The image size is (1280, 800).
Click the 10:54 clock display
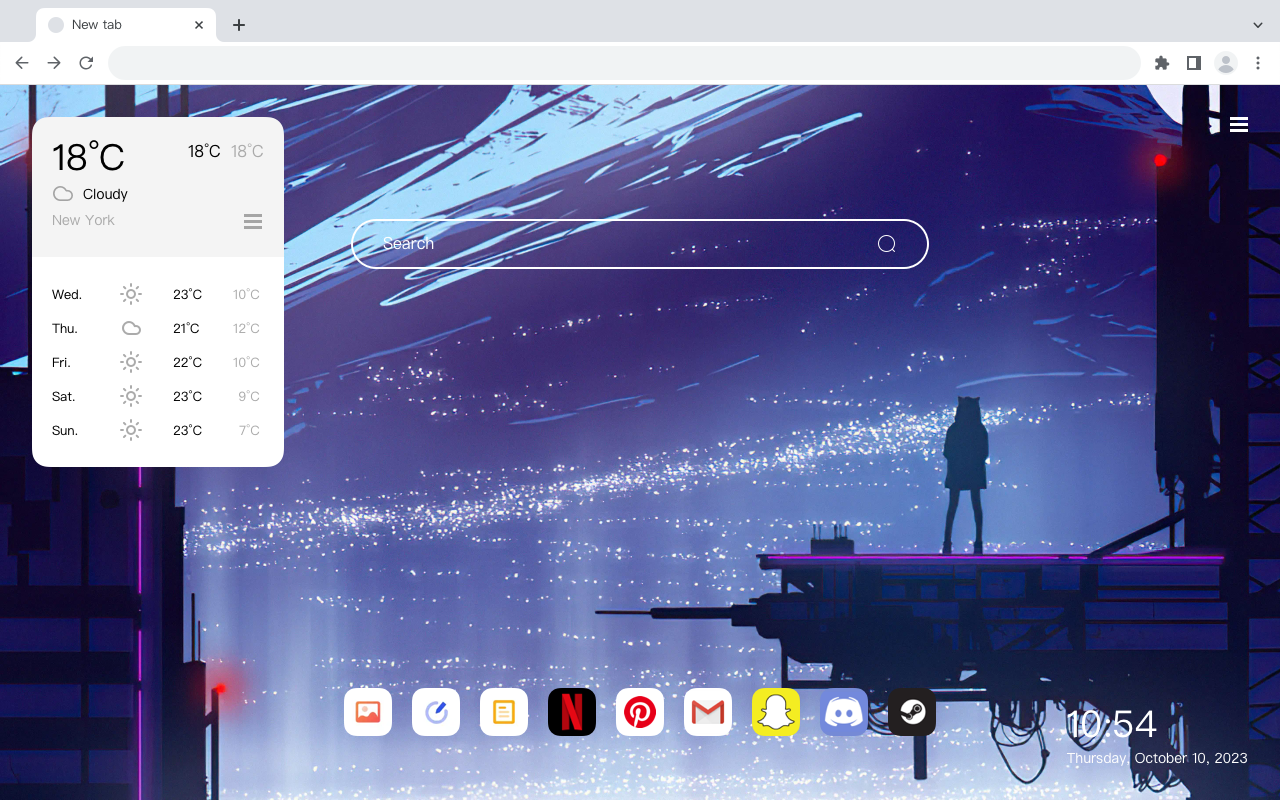point(1112,724)
